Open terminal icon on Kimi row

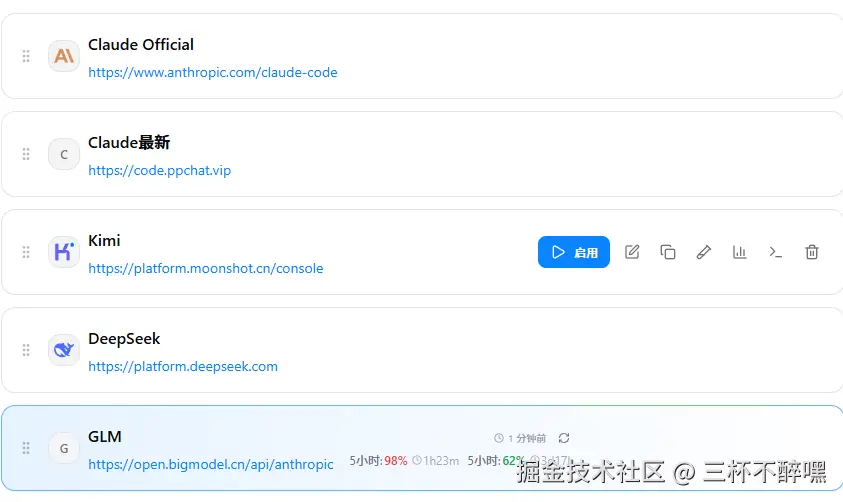[x=775, y=252]
